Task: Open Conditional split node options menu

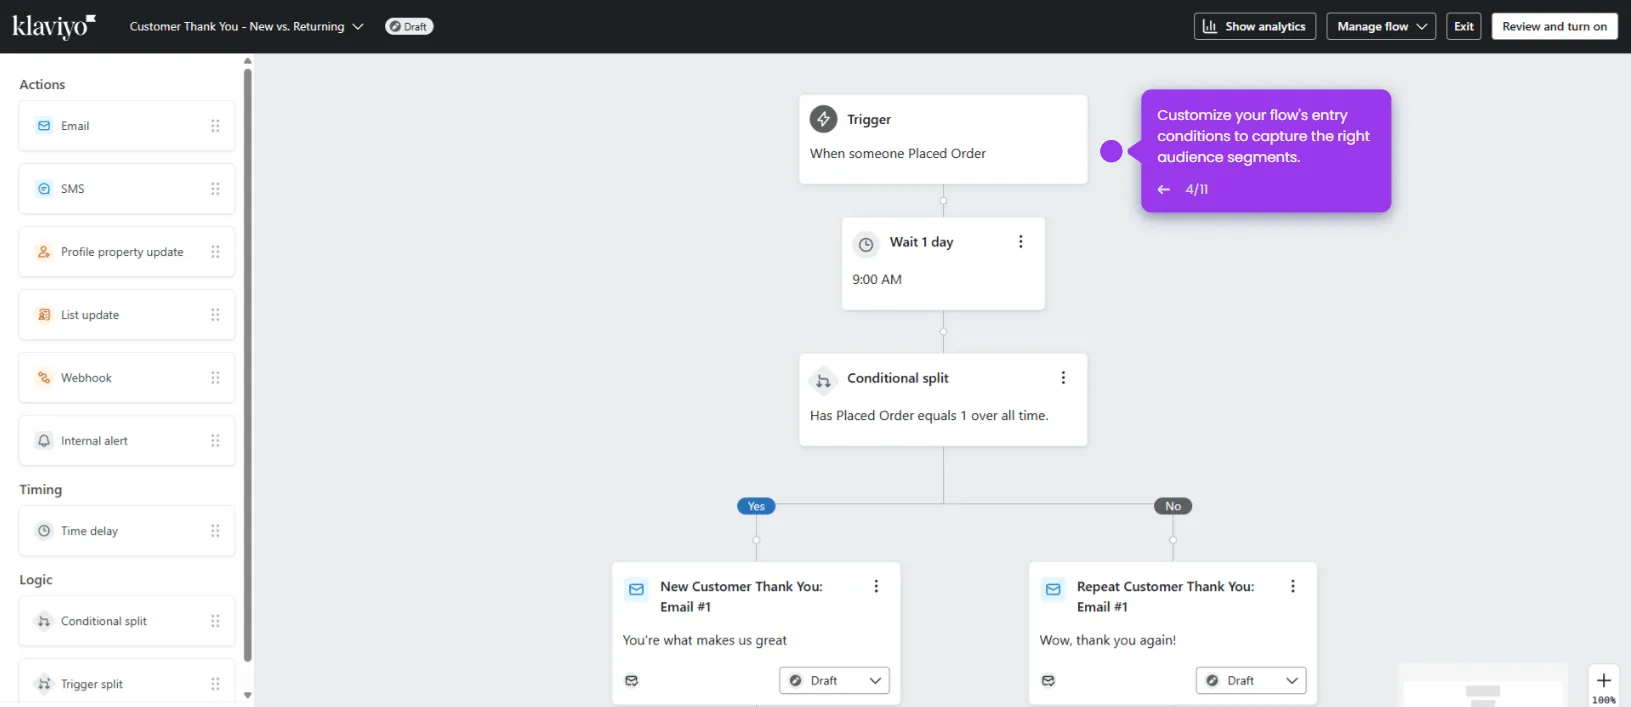Action: coord(1063,378)
